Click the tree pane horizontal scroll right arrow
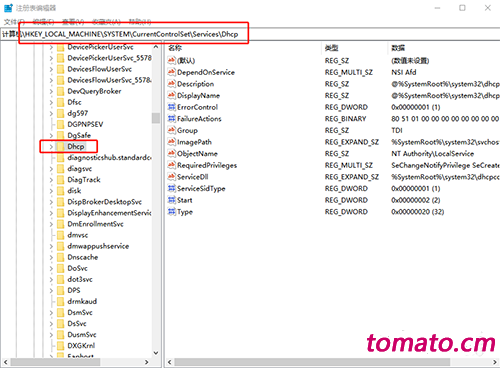 (x=147, y=362)
